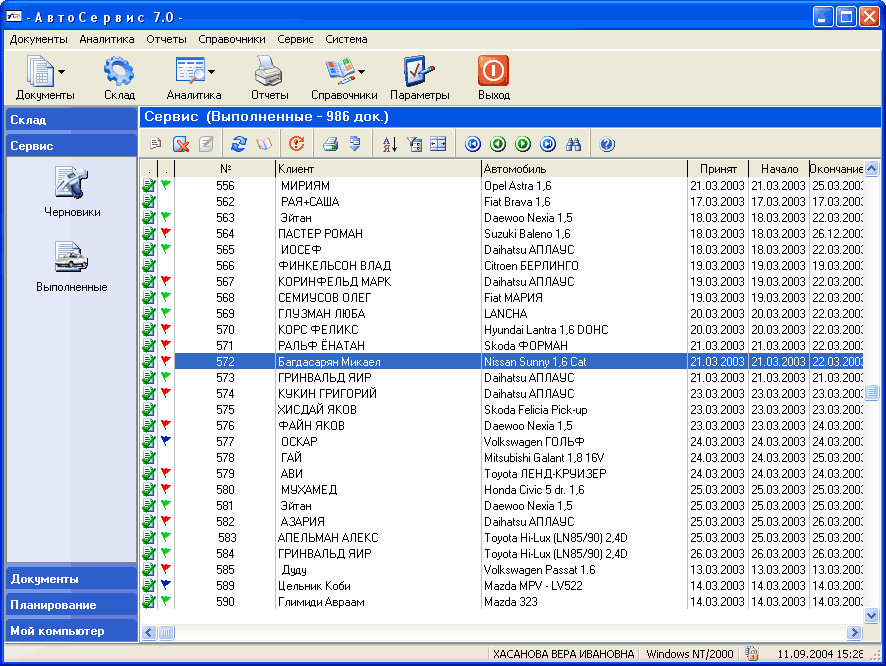
Task: Click the vertical scrollbar down arrow
Action: click(871, 615)
